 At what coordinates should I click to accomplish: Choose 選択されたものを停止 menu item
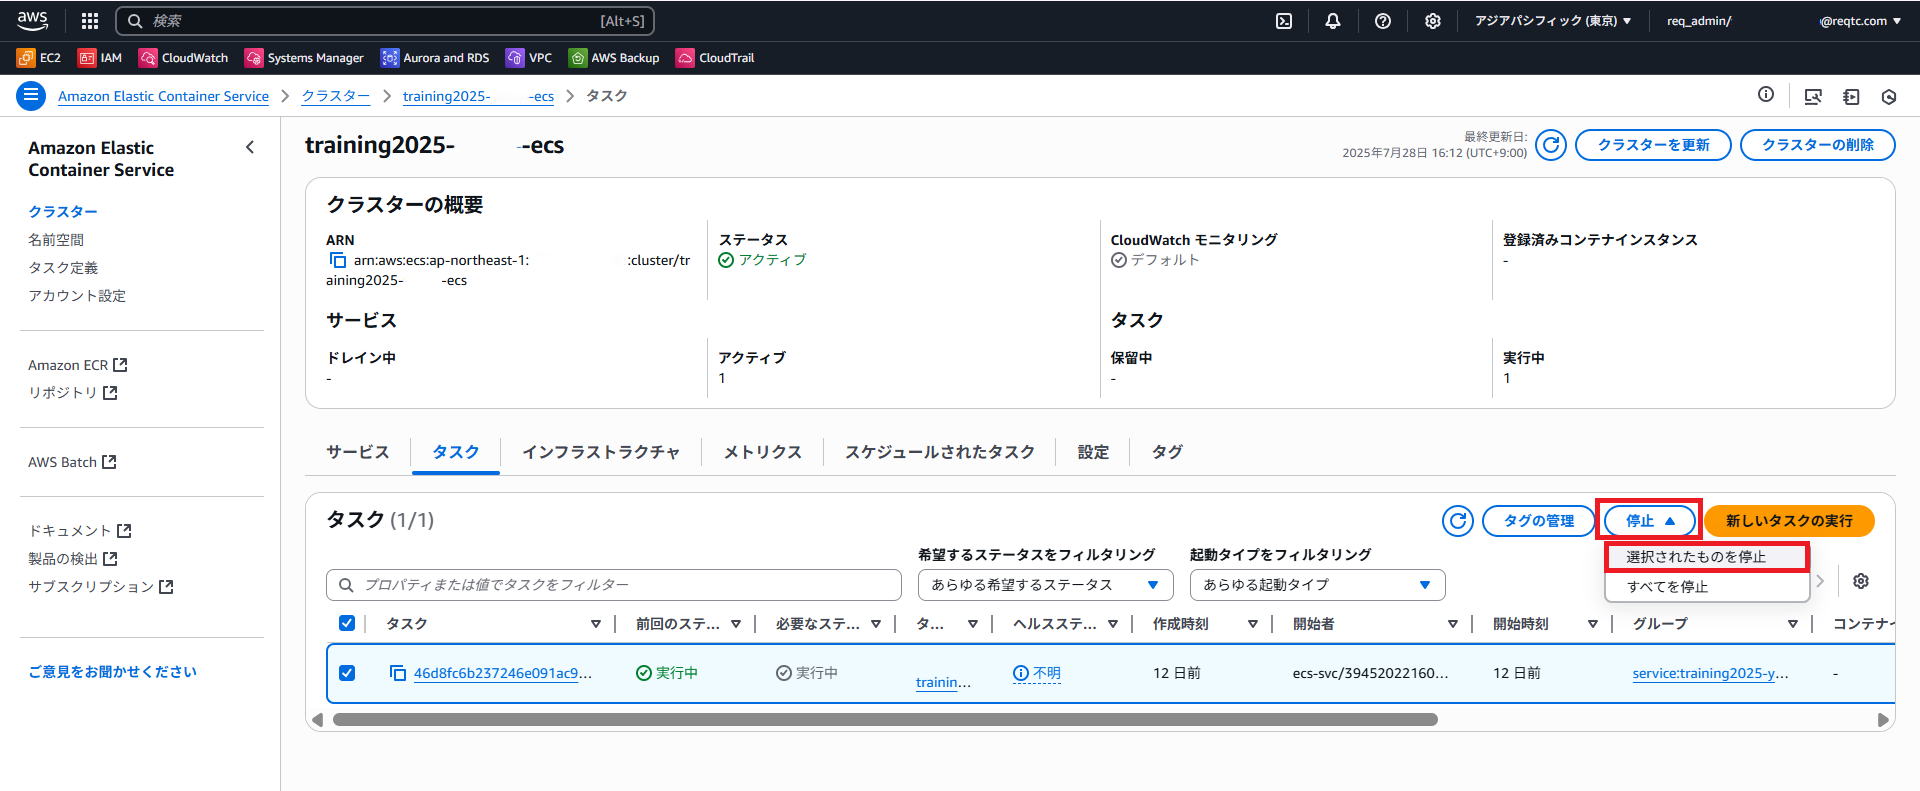(1707, 557)
